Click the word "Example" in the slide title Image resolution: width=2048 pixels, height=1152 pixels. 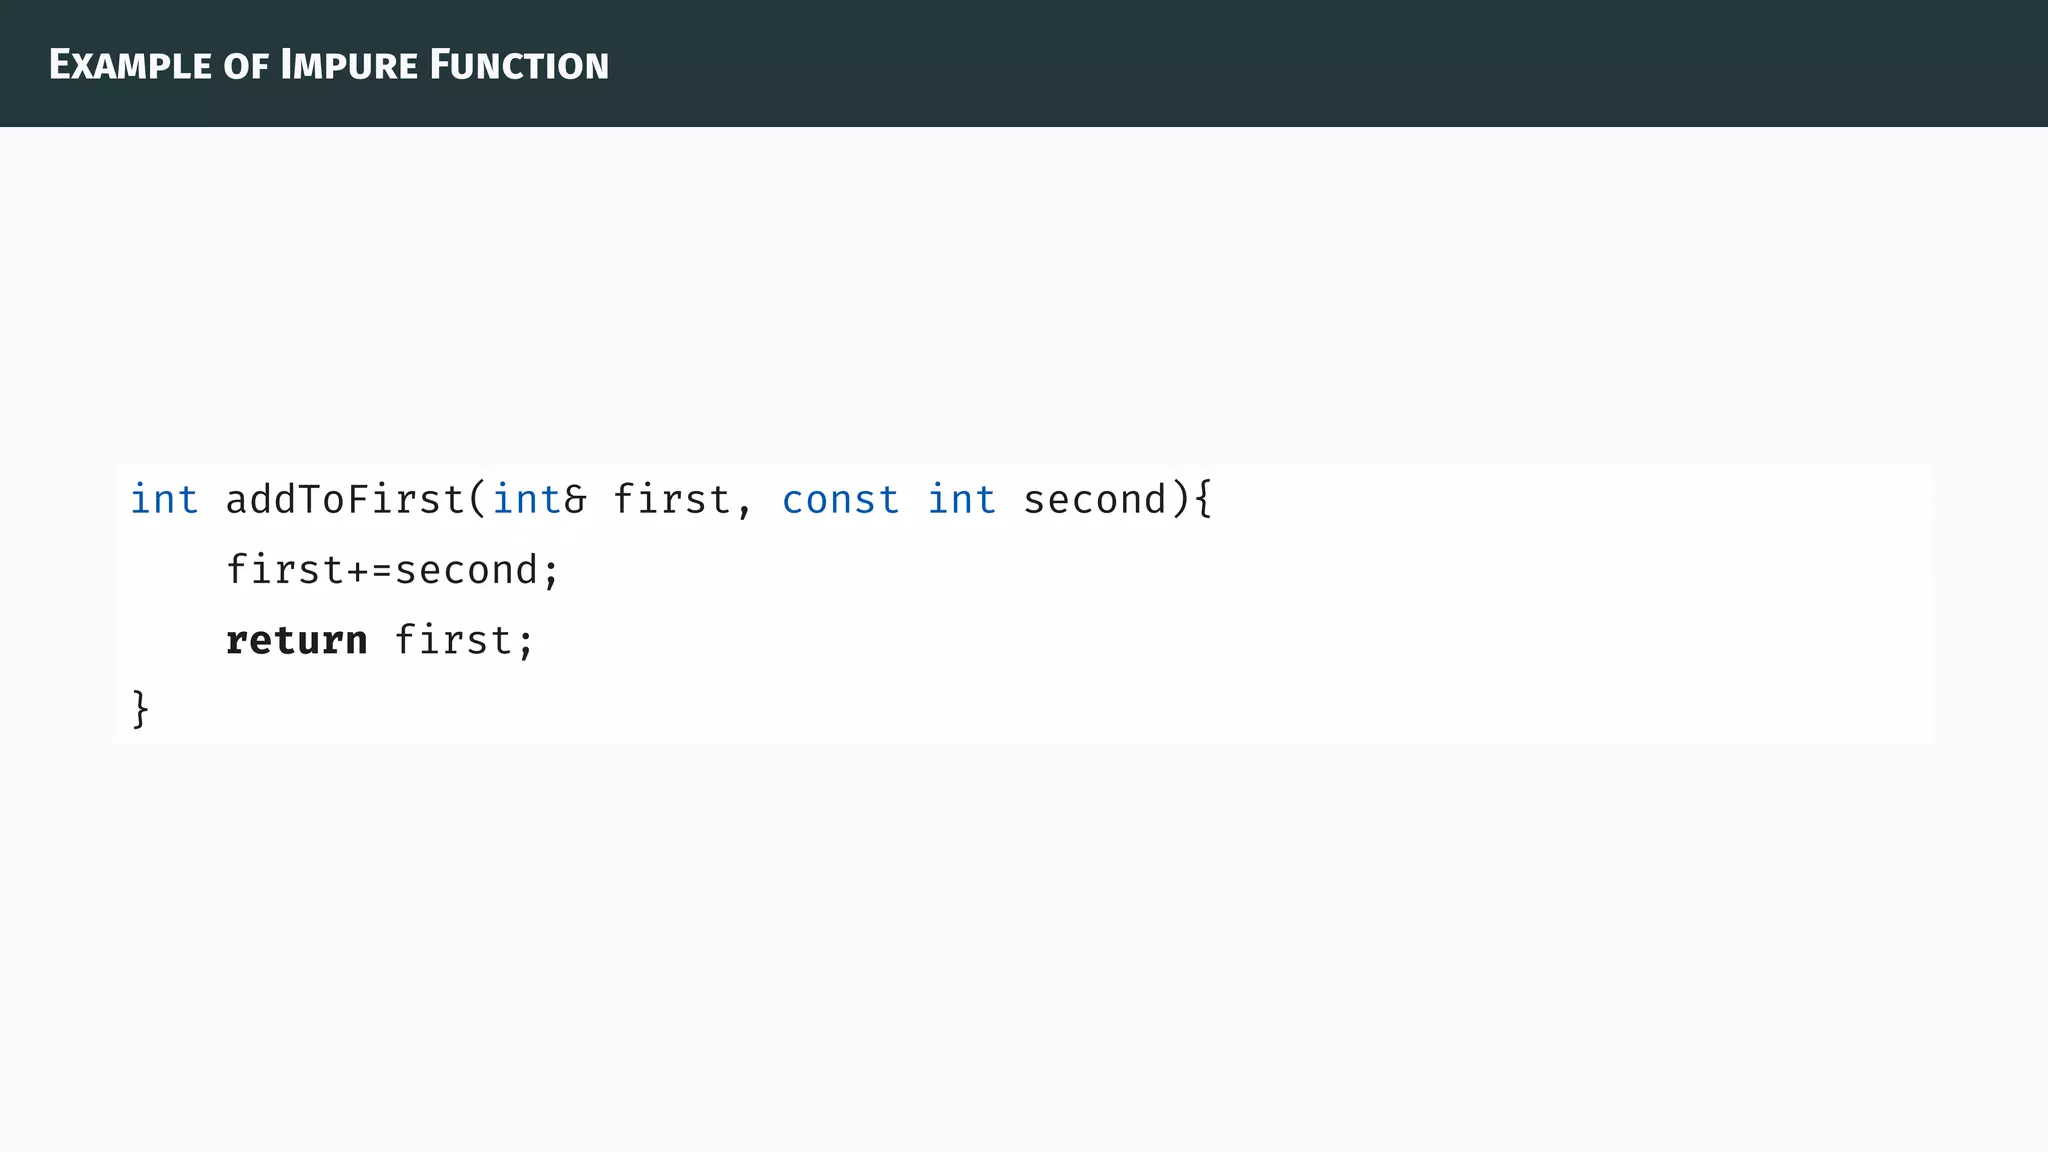click(x=130, y=66)
